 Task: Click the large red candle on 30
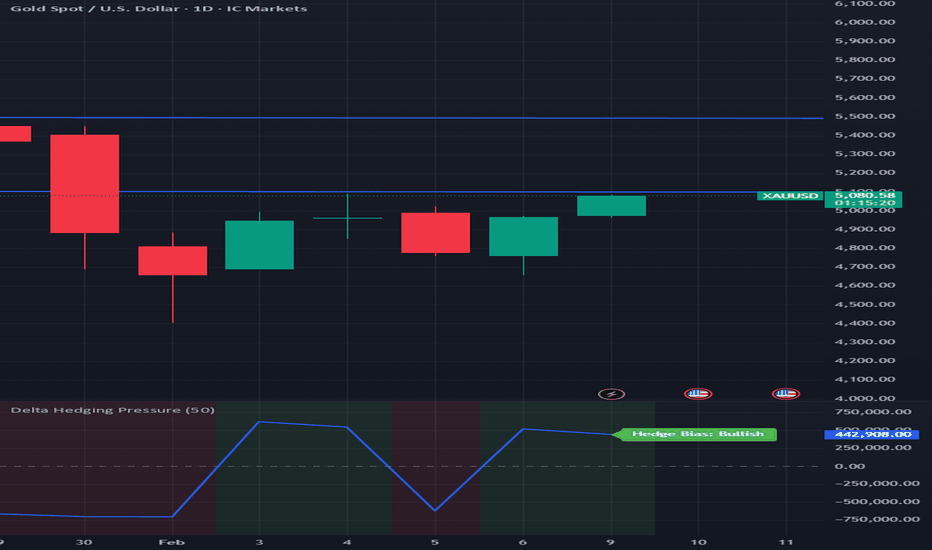[x=84, y=184]
